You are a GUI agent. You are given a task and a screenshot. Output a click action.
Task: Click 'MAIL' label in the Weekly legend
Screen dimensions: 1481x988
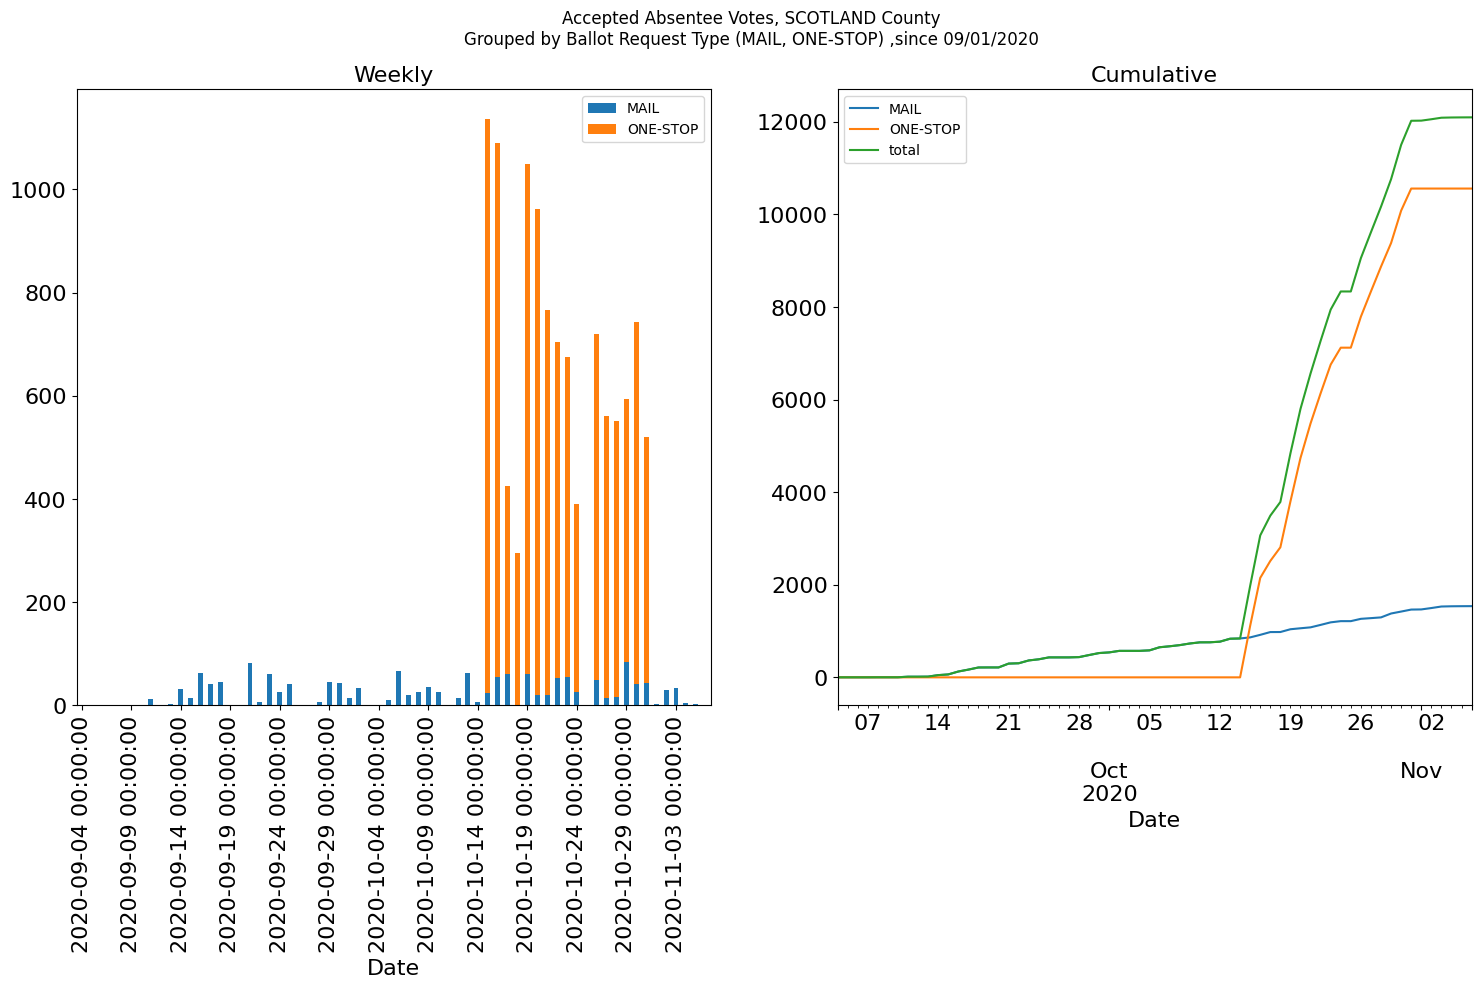[643, 108]
